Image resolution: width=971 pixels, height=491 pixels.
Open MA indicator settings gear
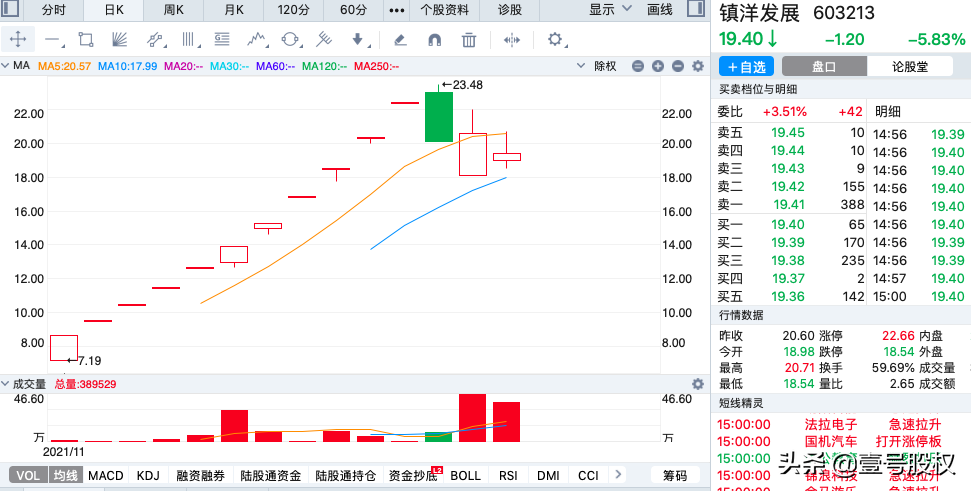(x=698, y=66)
